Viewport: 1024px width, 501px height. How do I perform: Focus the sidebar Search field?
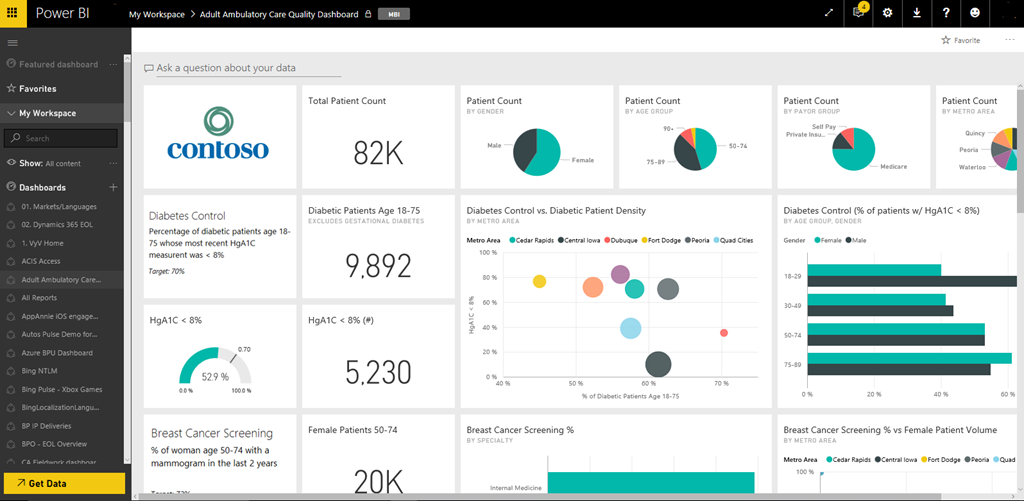[61, 138]
